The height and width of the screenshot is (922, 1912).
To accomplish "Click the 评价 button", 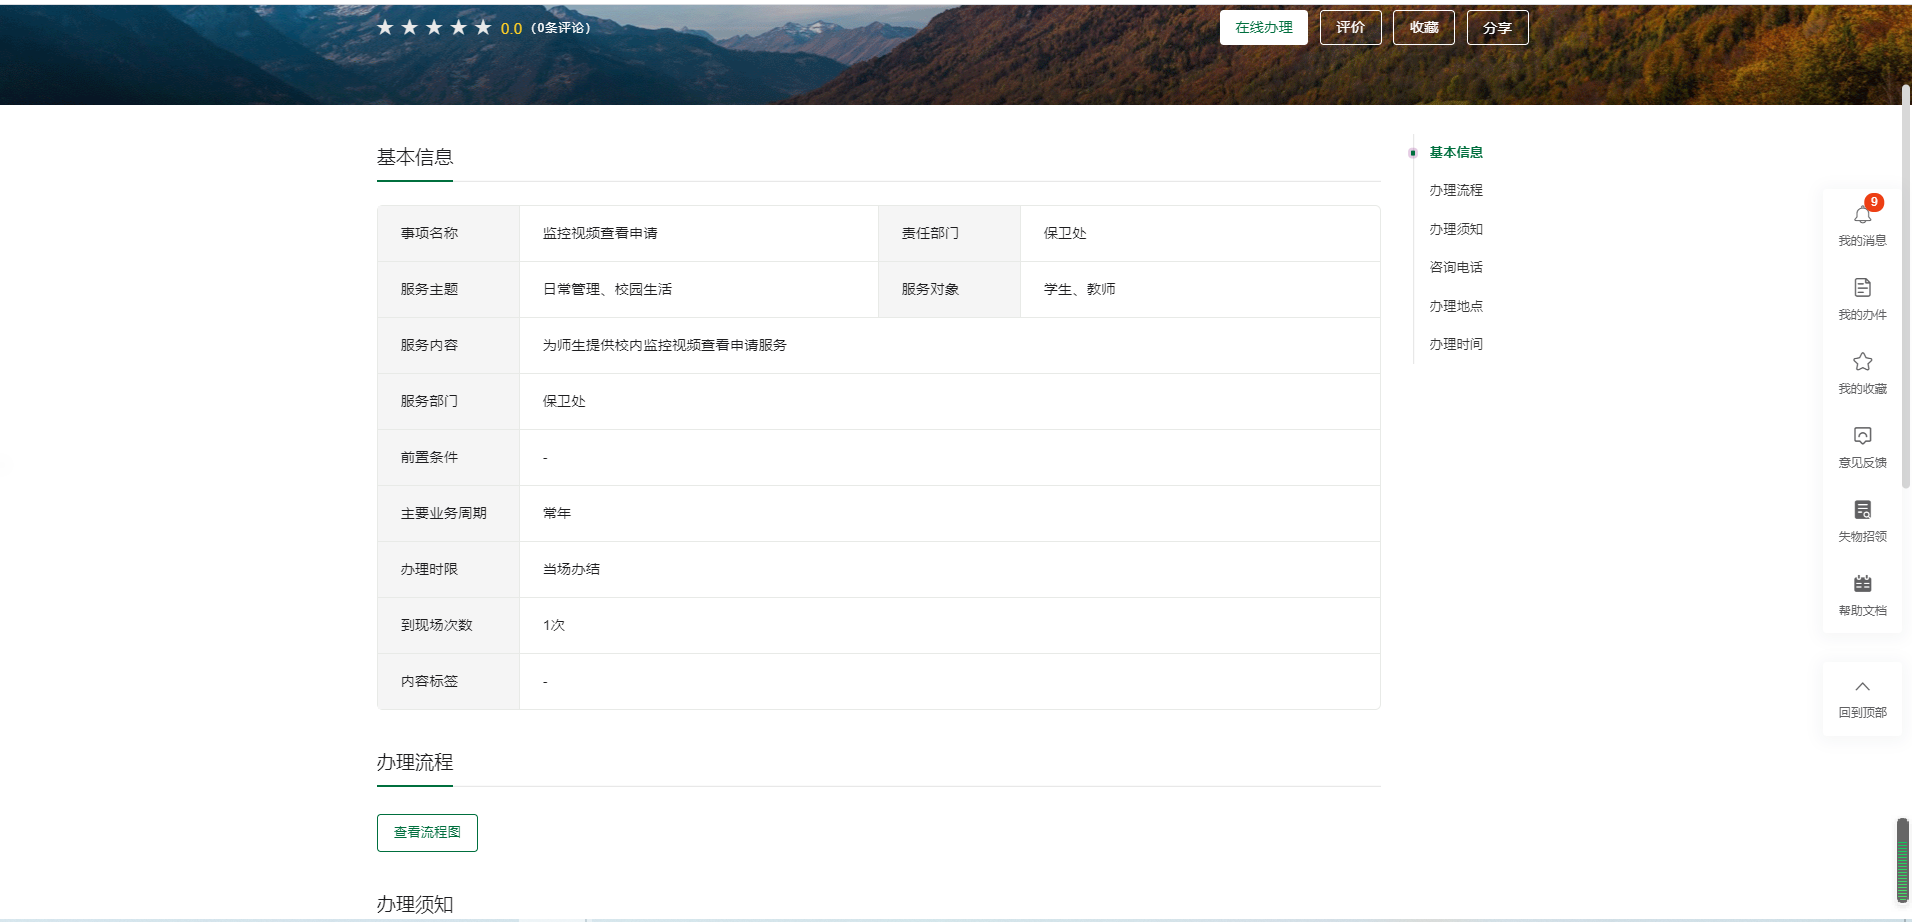I will coord(1351,28).
